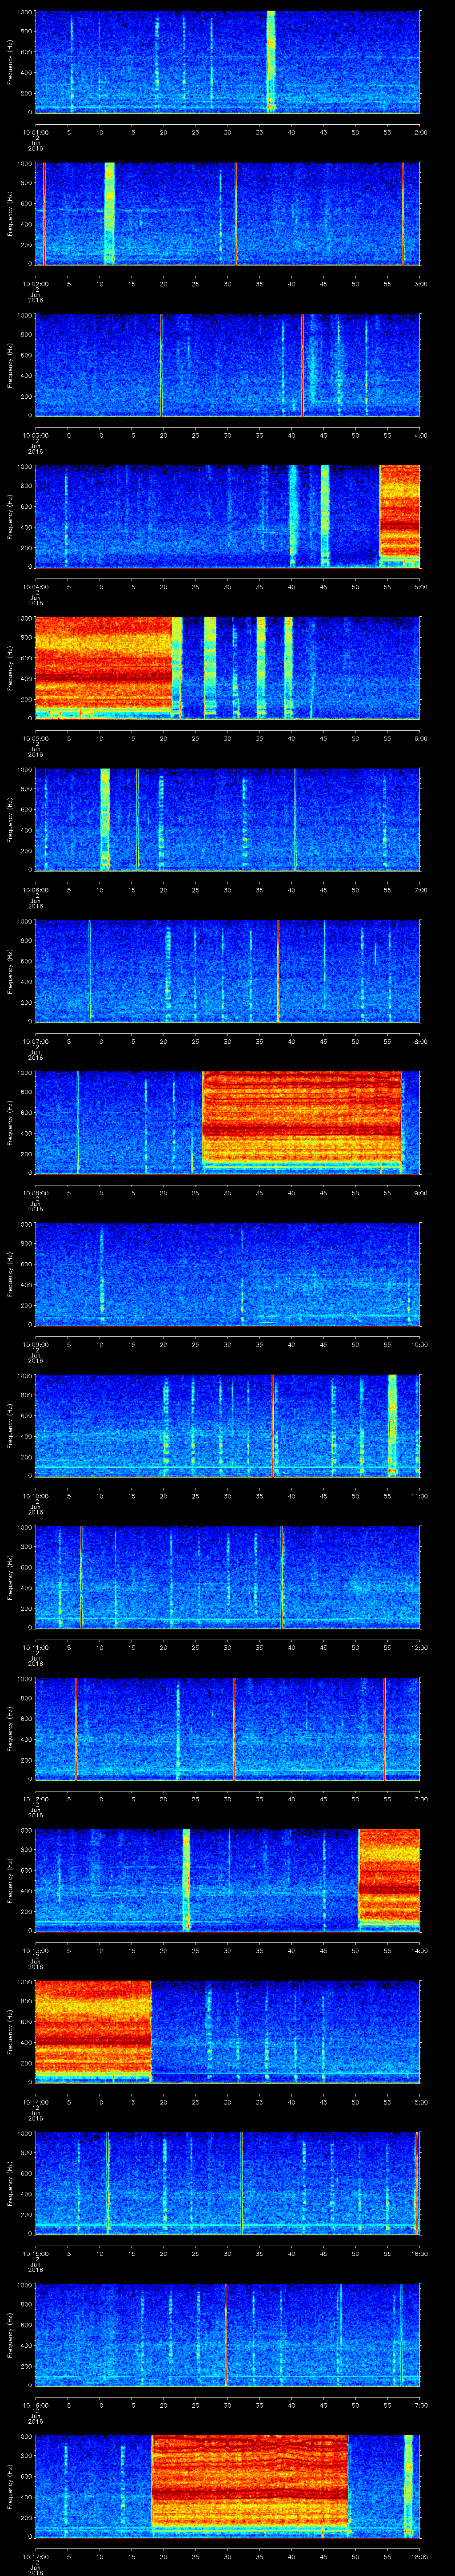Click the 10:12:00 start timestamp label
The image size is (455, 2576).
(35, 1799)
